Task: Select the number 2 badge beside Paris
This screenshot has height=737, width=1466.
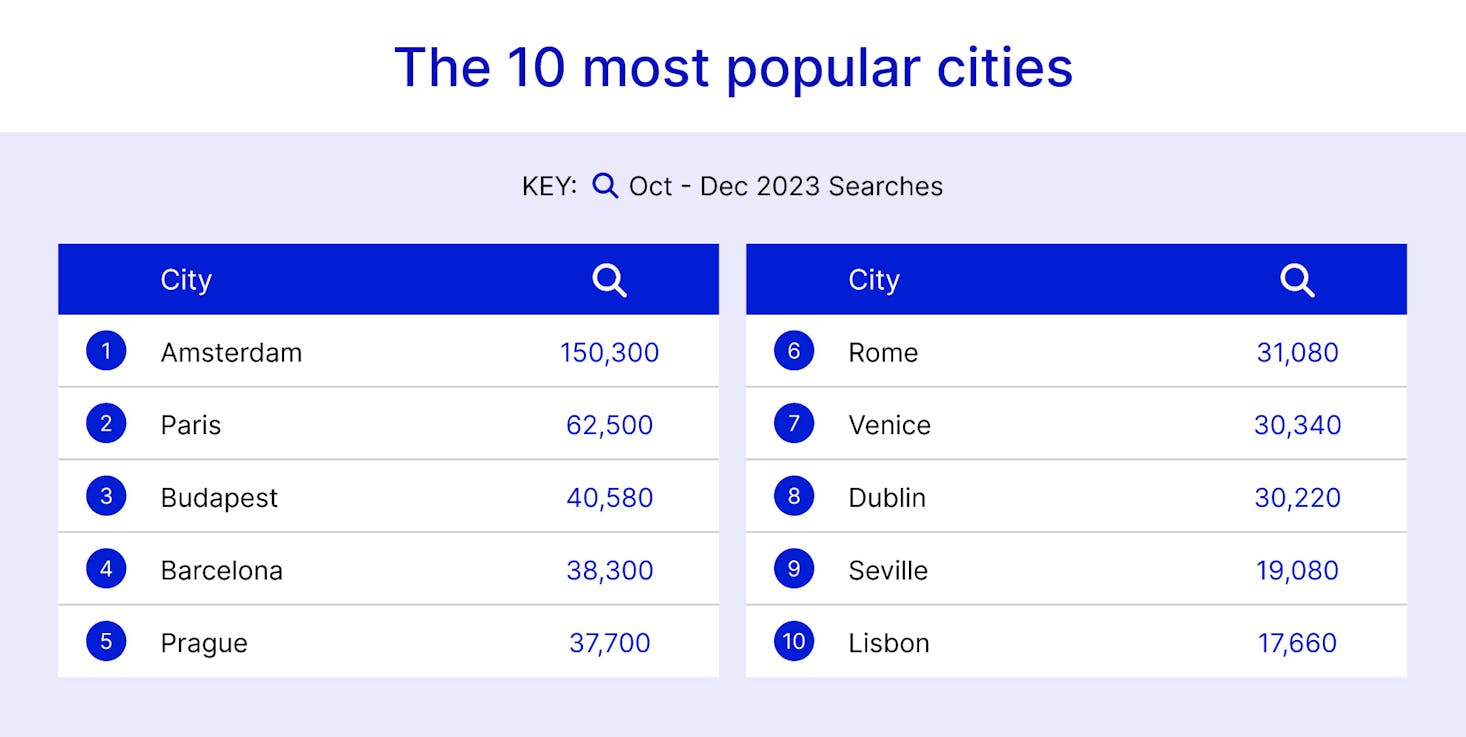Action: pyautogui.click(x=106, y=424)
